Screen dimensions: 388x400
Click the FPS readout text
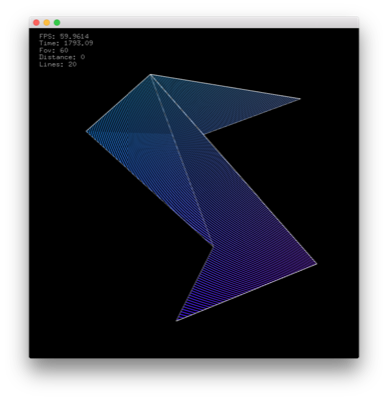[x=64, y=36]
